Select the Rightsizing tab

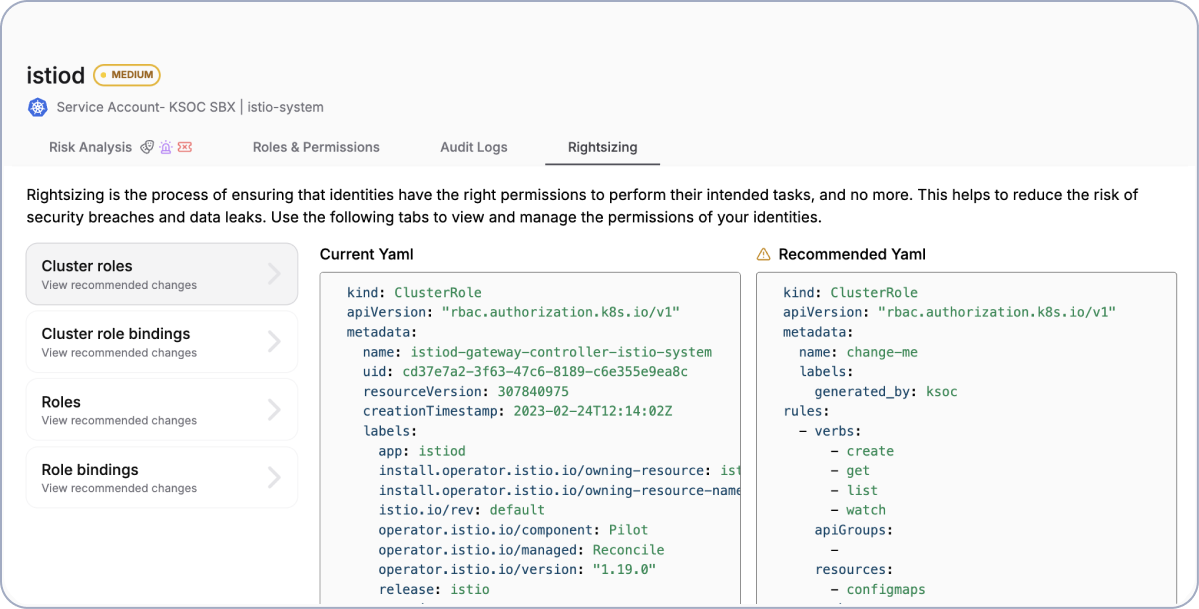point(602,147)
